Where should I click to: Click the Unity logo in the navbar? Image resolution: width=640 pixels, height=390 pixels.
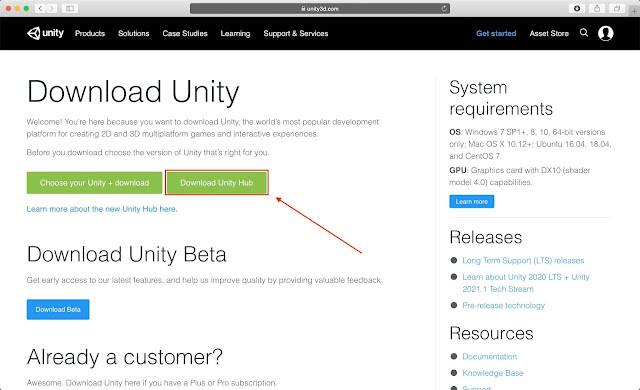point(45,33)
